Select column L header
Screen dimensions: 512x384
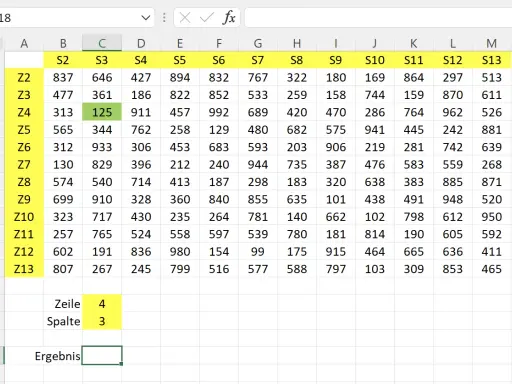(x=453, y=43)
